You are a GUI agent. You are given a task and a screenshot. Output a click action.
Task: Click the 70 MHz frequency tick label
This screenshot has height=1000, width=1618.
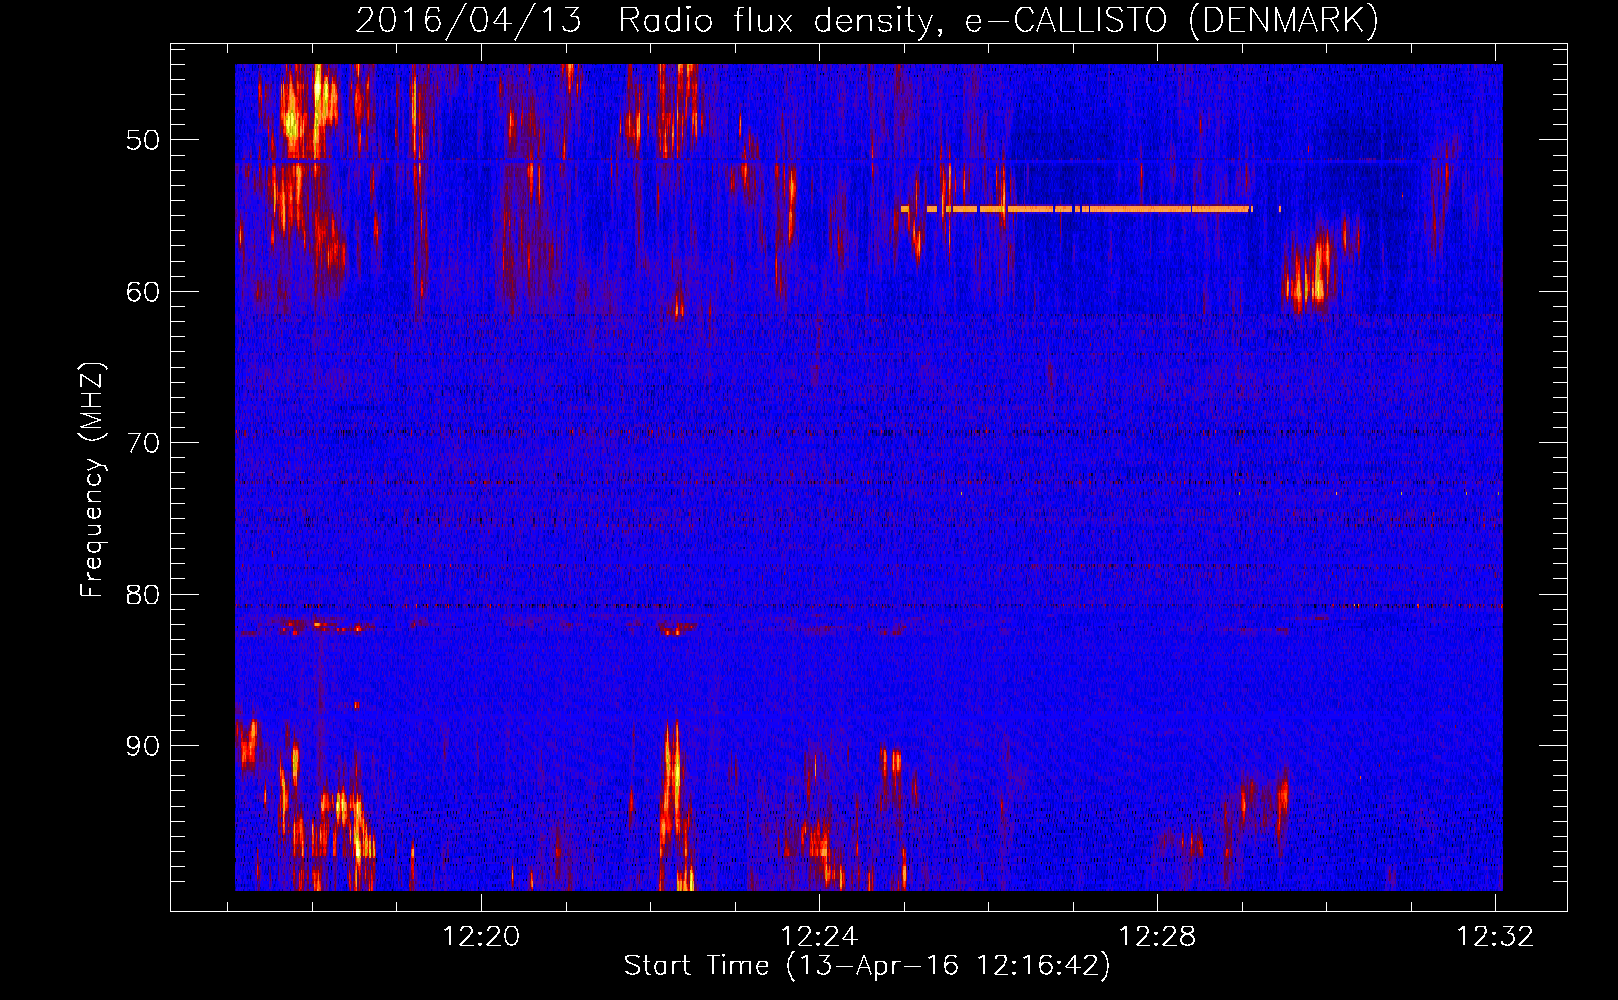[143, 443]
